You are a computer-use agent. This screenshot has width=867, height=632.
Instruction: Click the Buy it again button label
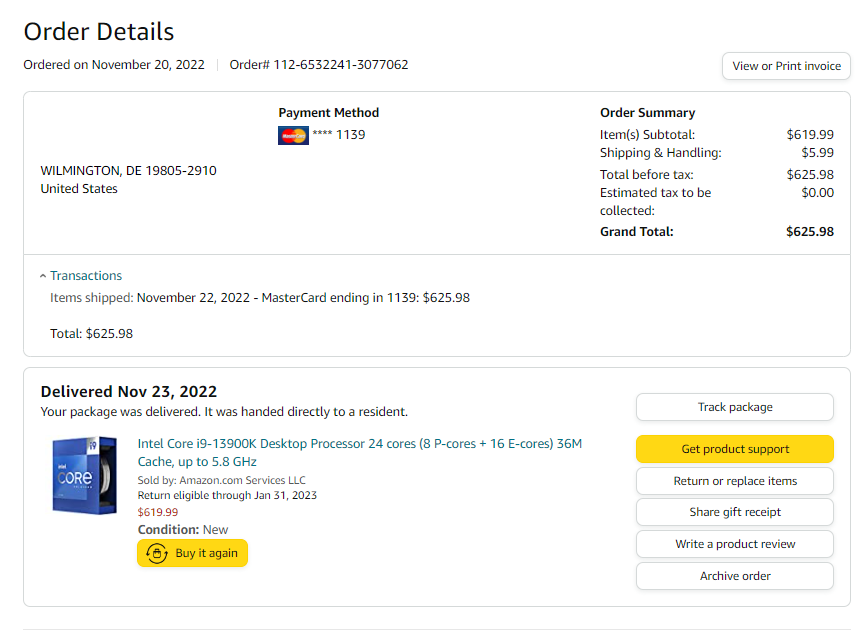pos(206,553)
